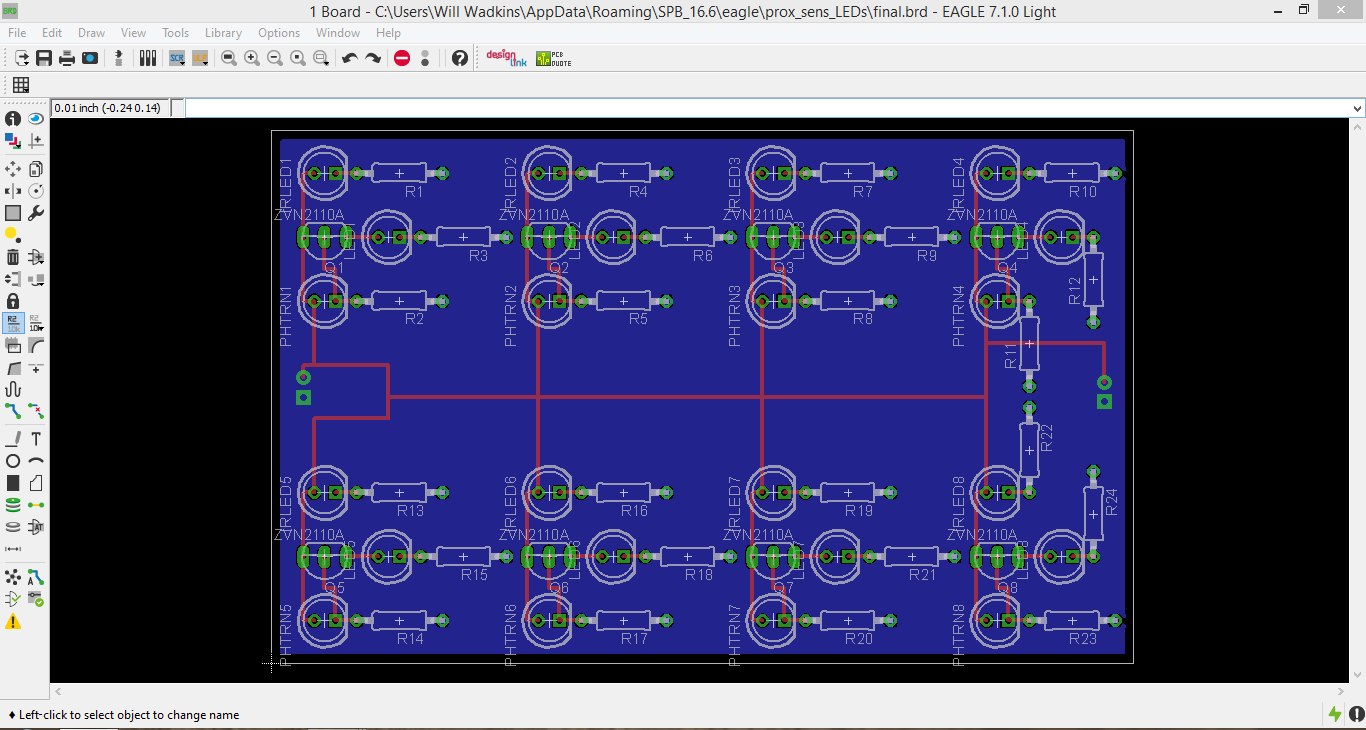This screenshot has width=1366, height=730.
Task: Click the Undo arrow icon
Action: (350, 57)
